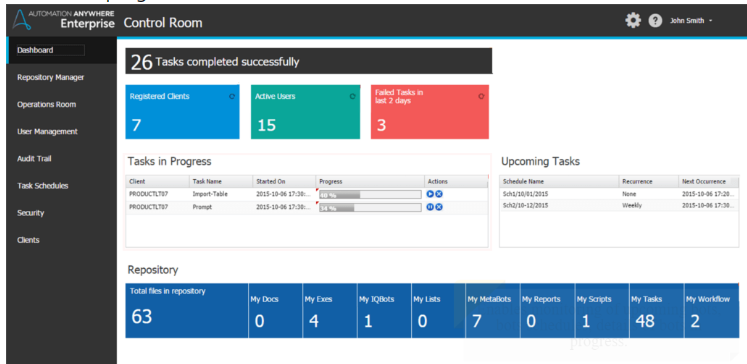Viewport: 747px width, 364px height.
Task: Click the Failed Tasks in last 2 days tile
Action: [x=430, y=112]
